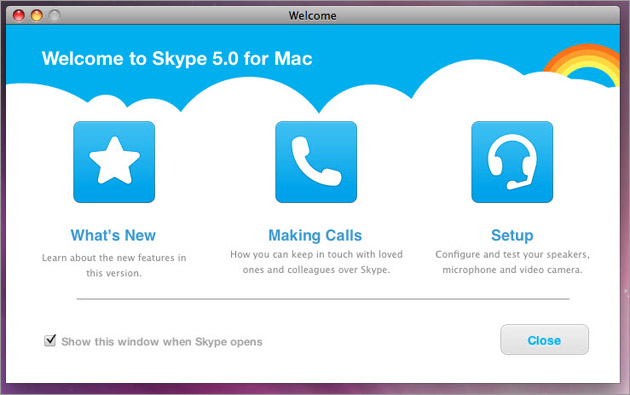Click 'Learn about the new features' description
The image size is (630, 395).
click(x=114, y=265)
